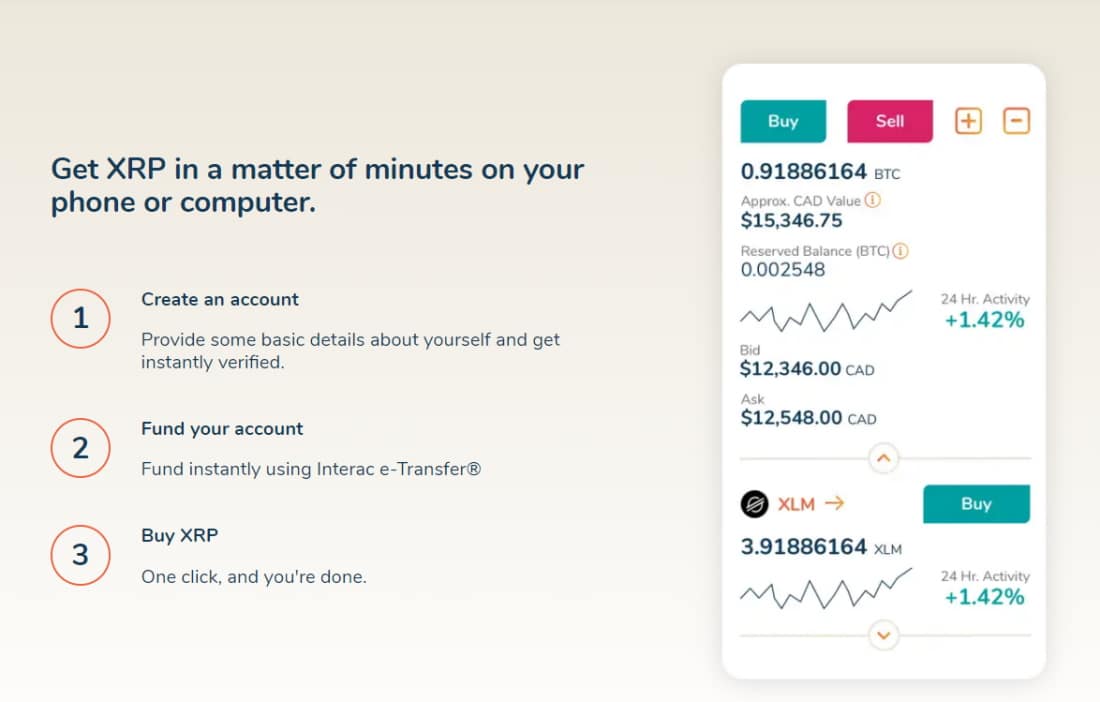Click the pink Sell button

[890, 121]
